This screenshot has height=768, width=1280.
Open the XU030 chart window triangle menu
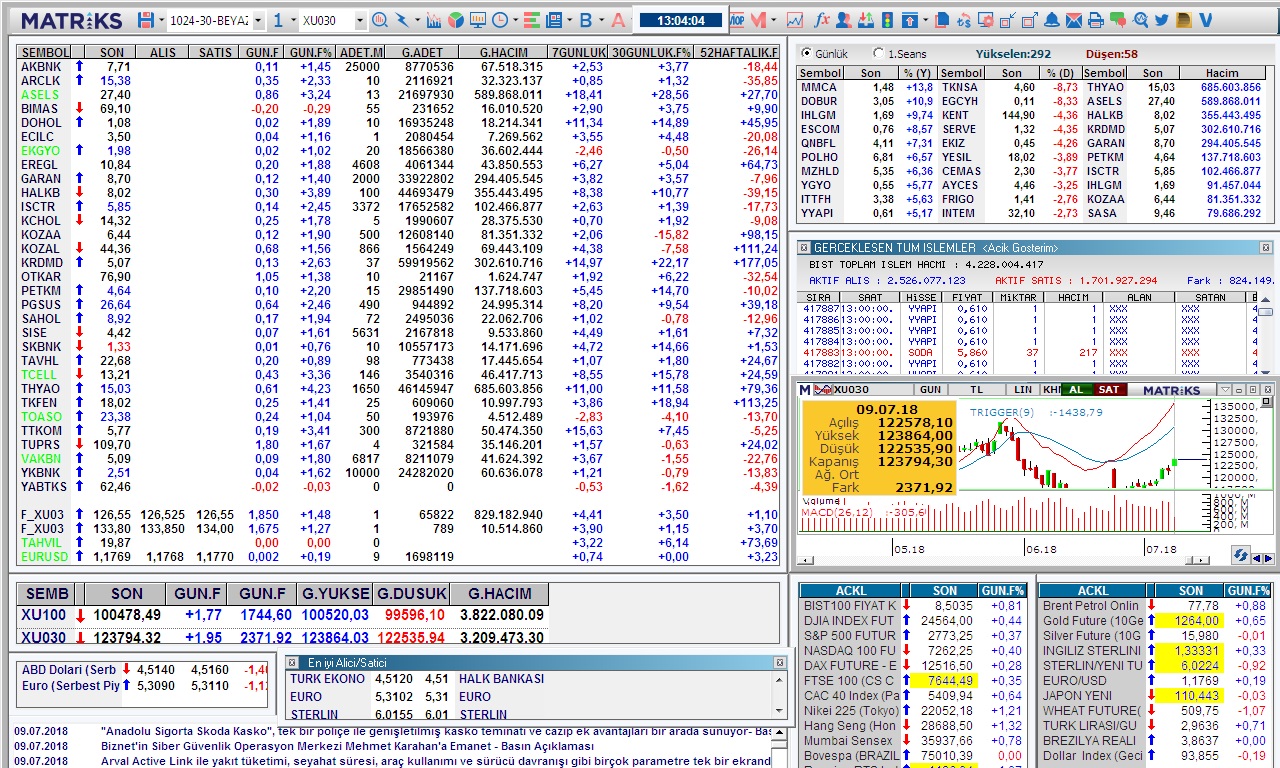click(1225, 389)
